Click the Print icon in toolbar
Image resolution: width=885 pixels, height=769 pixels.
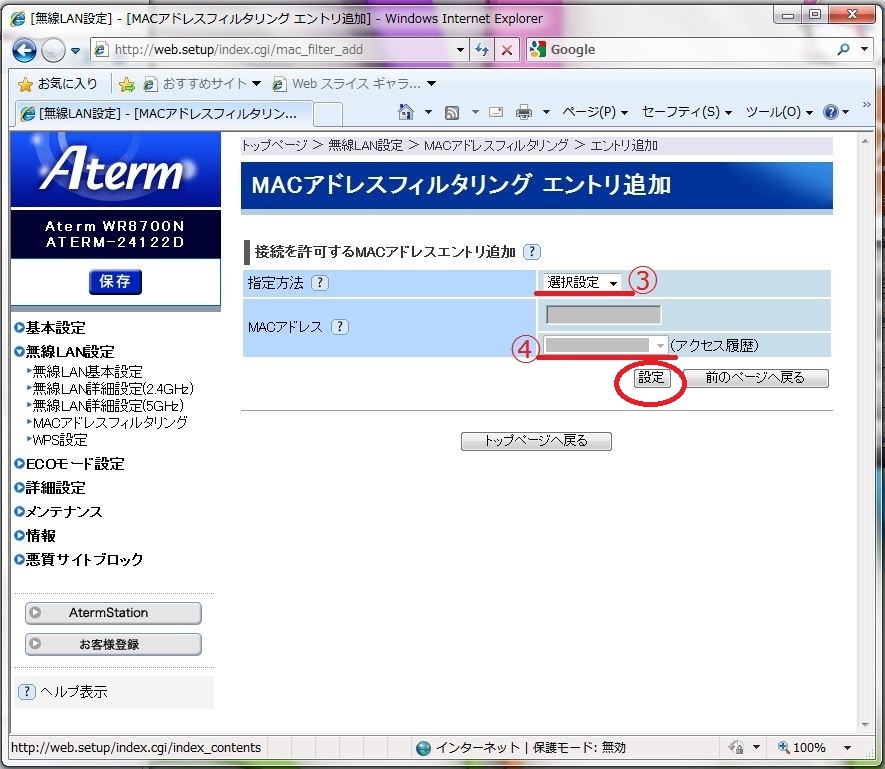pyautogui.click(x=523, y=112)
